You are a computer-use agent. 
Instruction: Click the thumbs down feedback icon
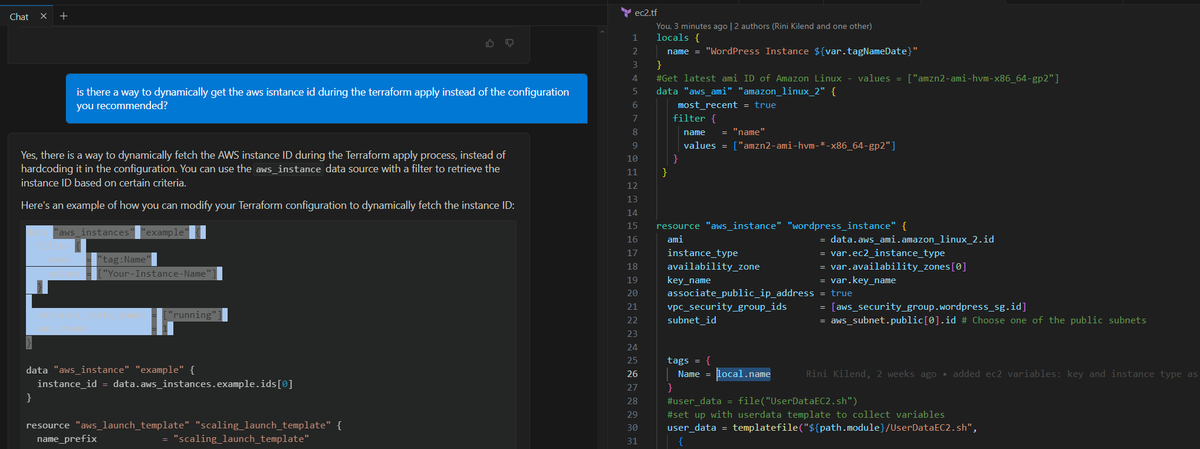pyautogui.click(x=509, y=43)
